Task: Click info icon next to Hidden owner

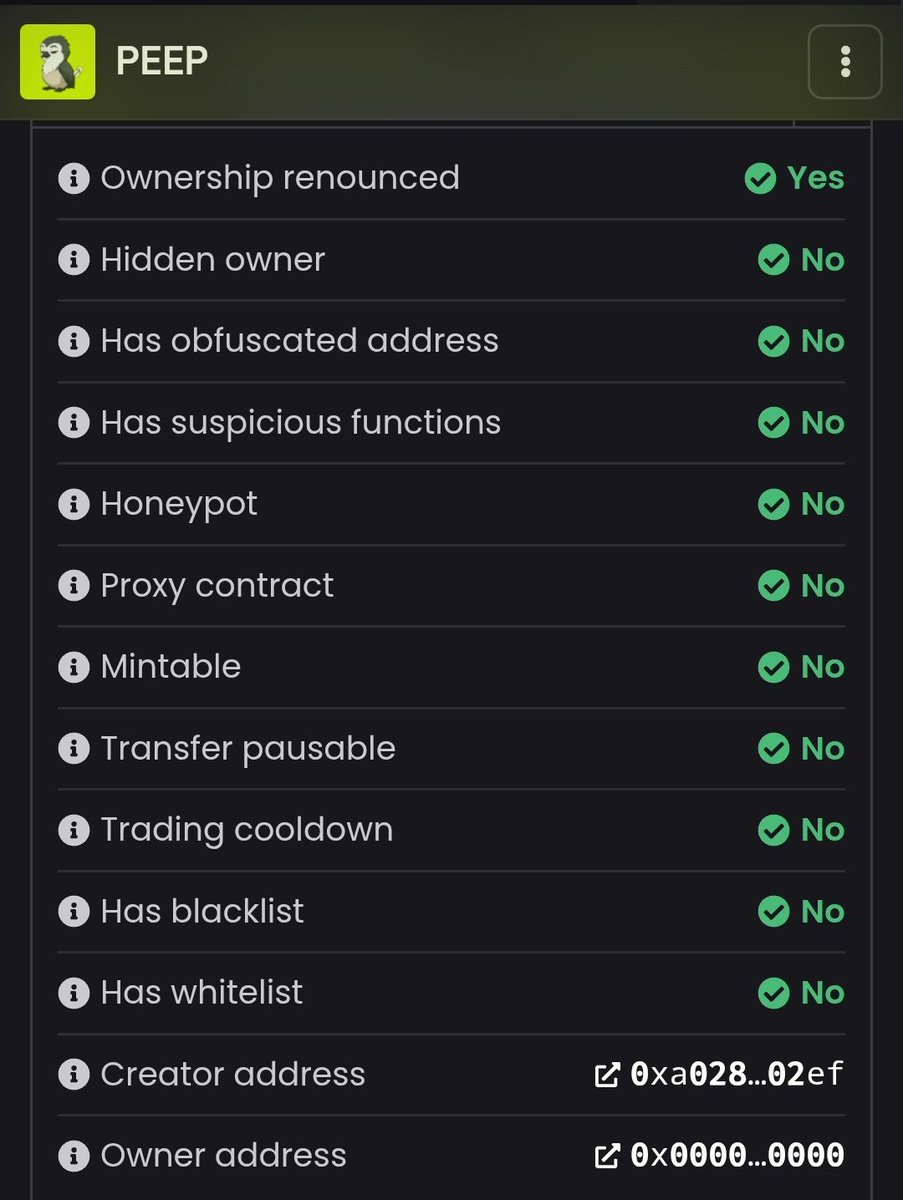Action: (73, 260)
